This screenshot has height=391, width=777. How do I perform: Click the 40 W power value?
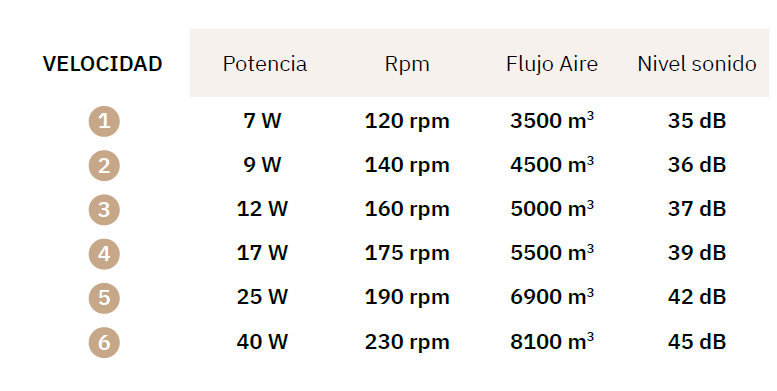(x=262, y=341)
